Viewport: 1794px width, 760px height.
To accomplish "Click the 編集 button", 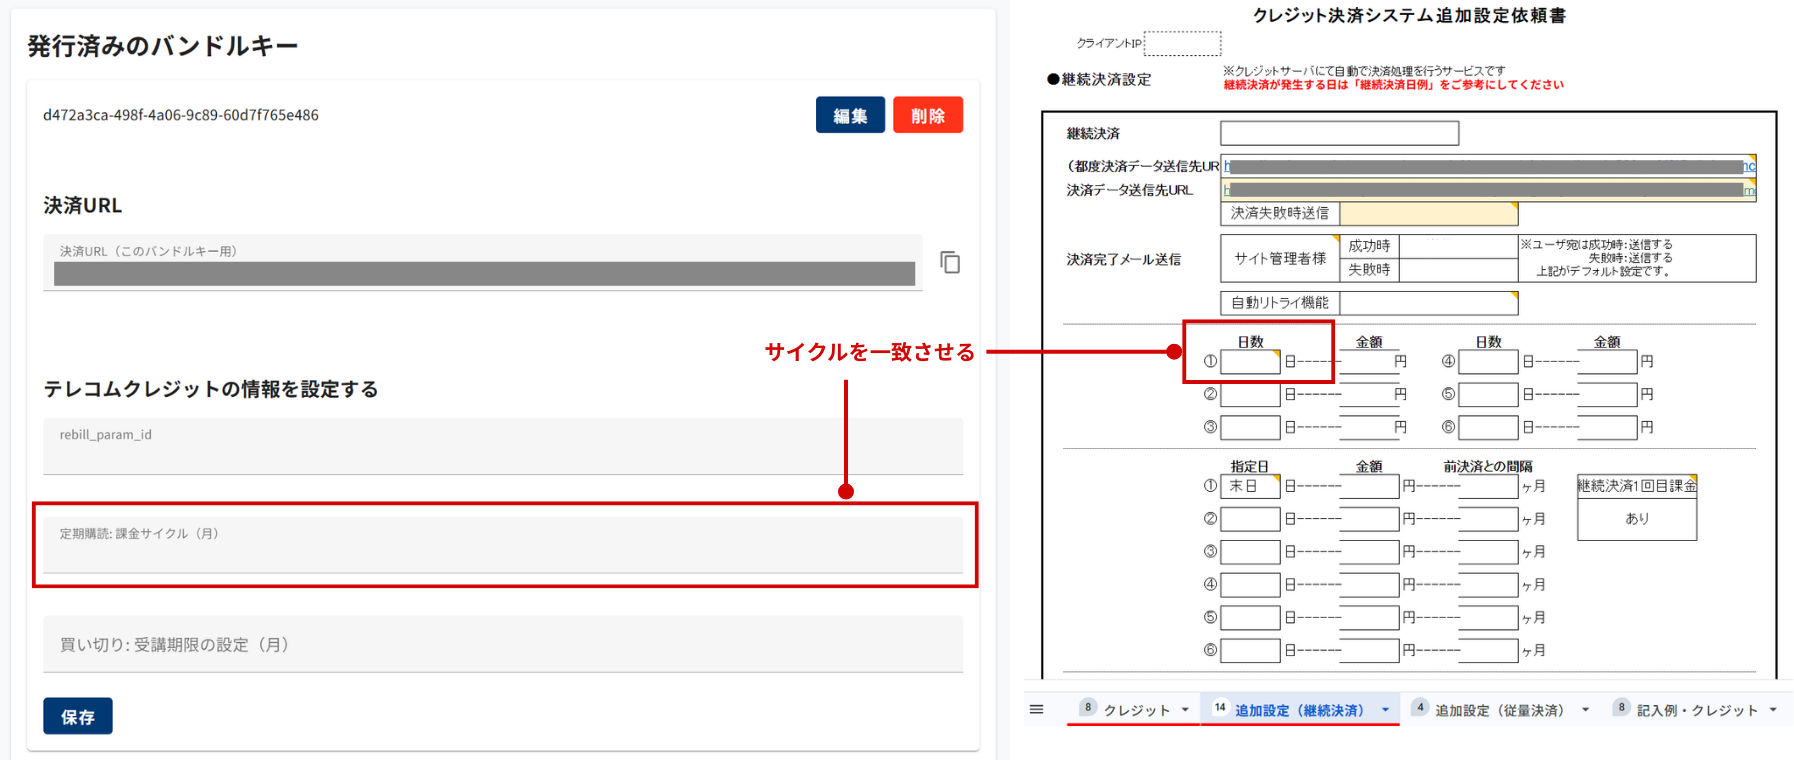I will click(x=850, y=116).
